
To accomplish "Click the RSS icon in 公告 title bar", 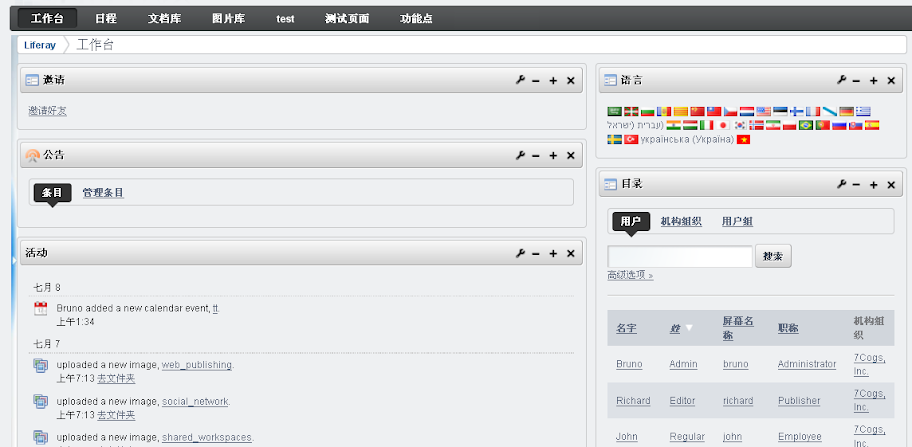I will (33, 155).
